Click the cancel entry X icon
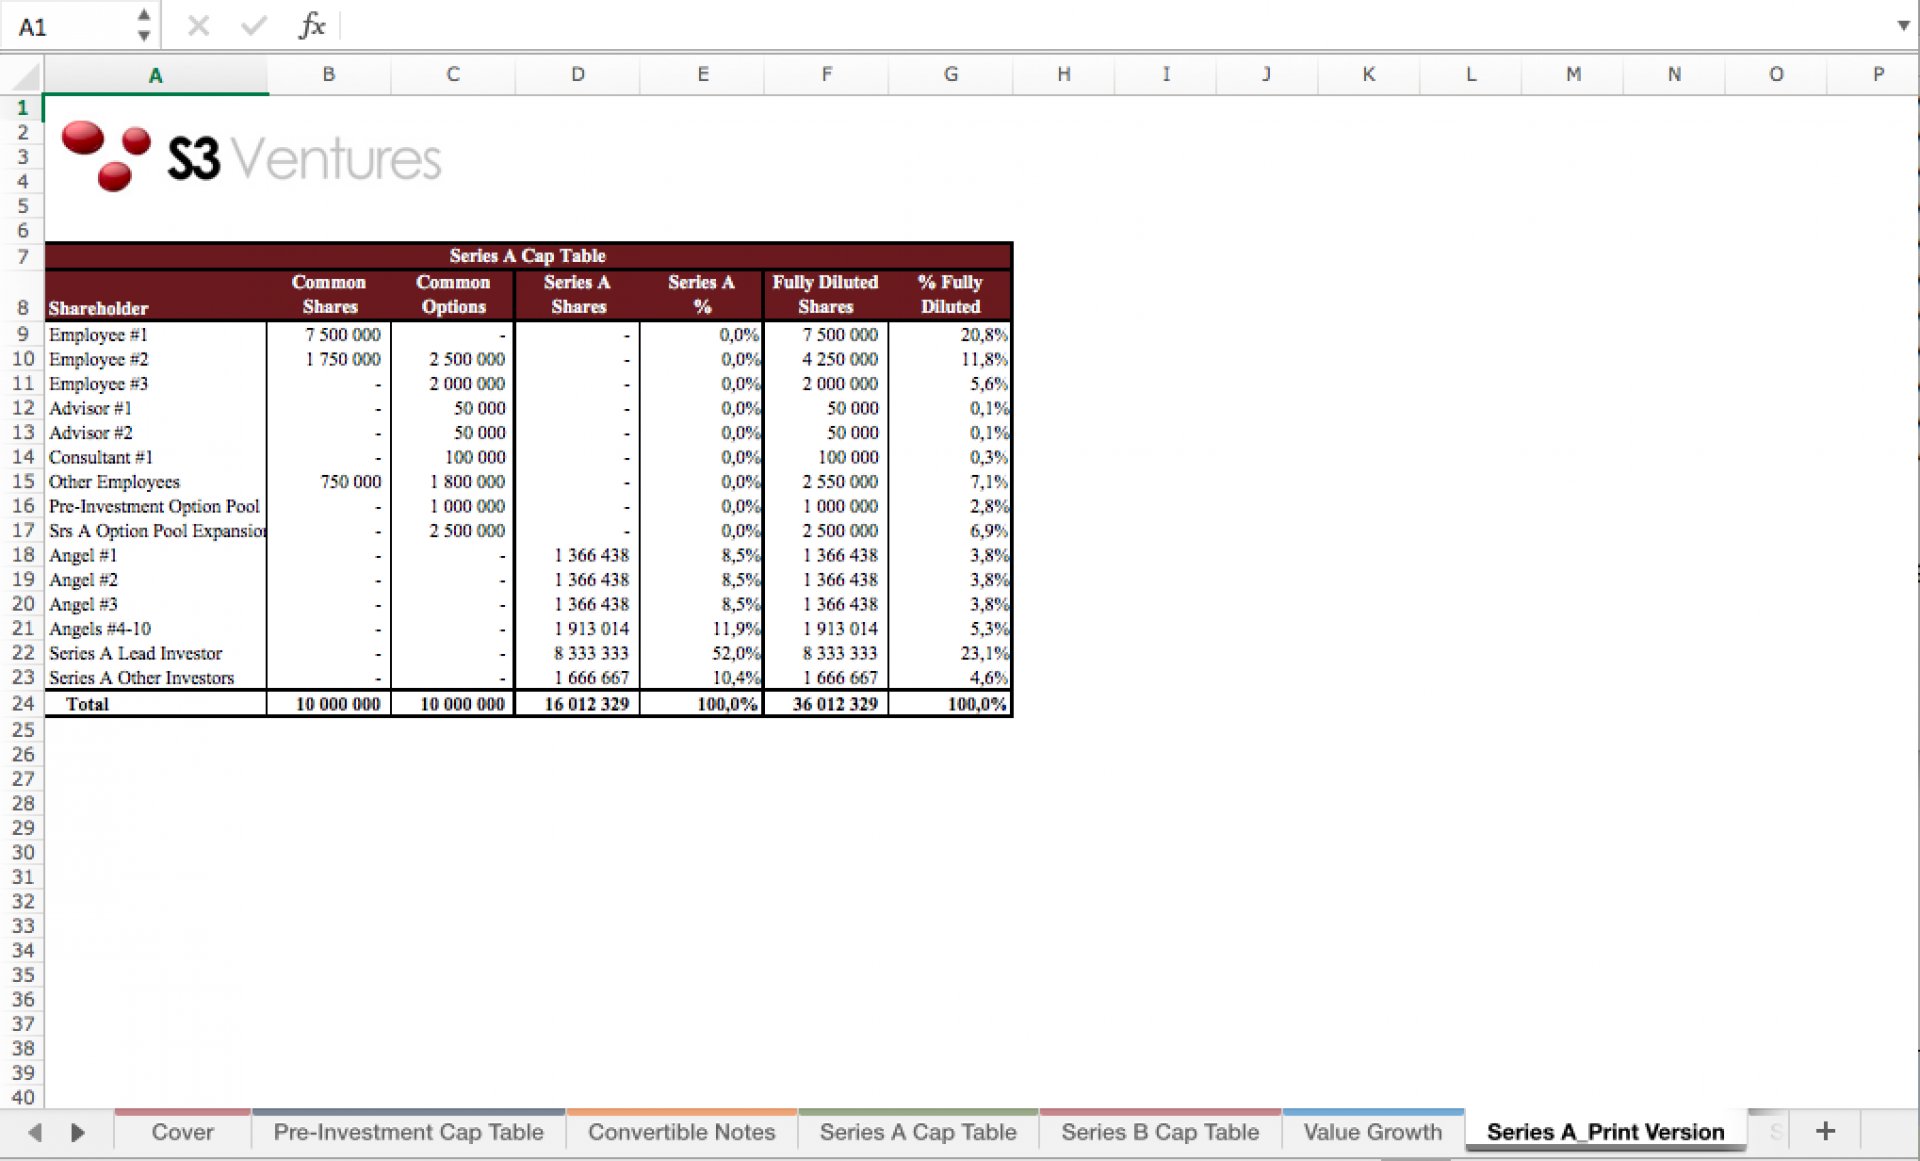The image size is (1920, 1161). (x=198, y=26)
